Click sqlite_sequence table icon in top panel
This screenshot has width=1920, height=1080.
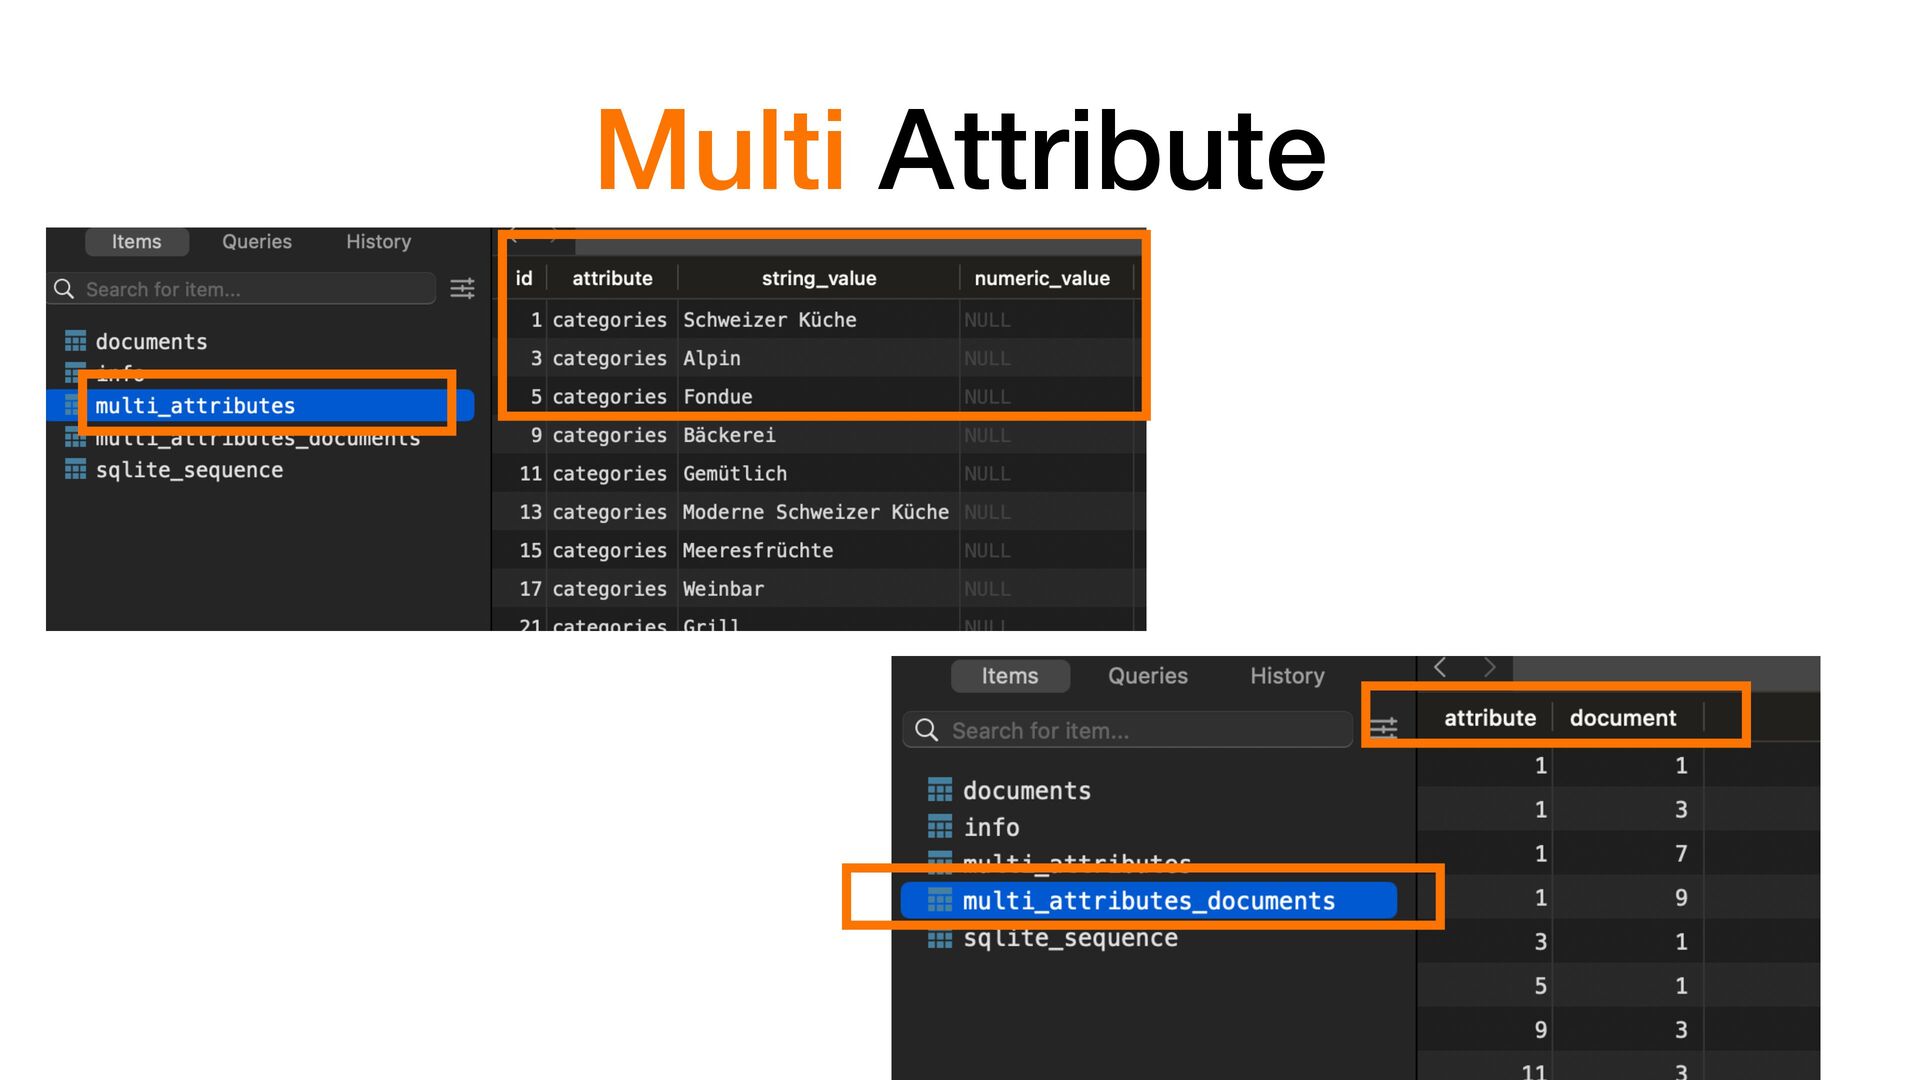75,470
